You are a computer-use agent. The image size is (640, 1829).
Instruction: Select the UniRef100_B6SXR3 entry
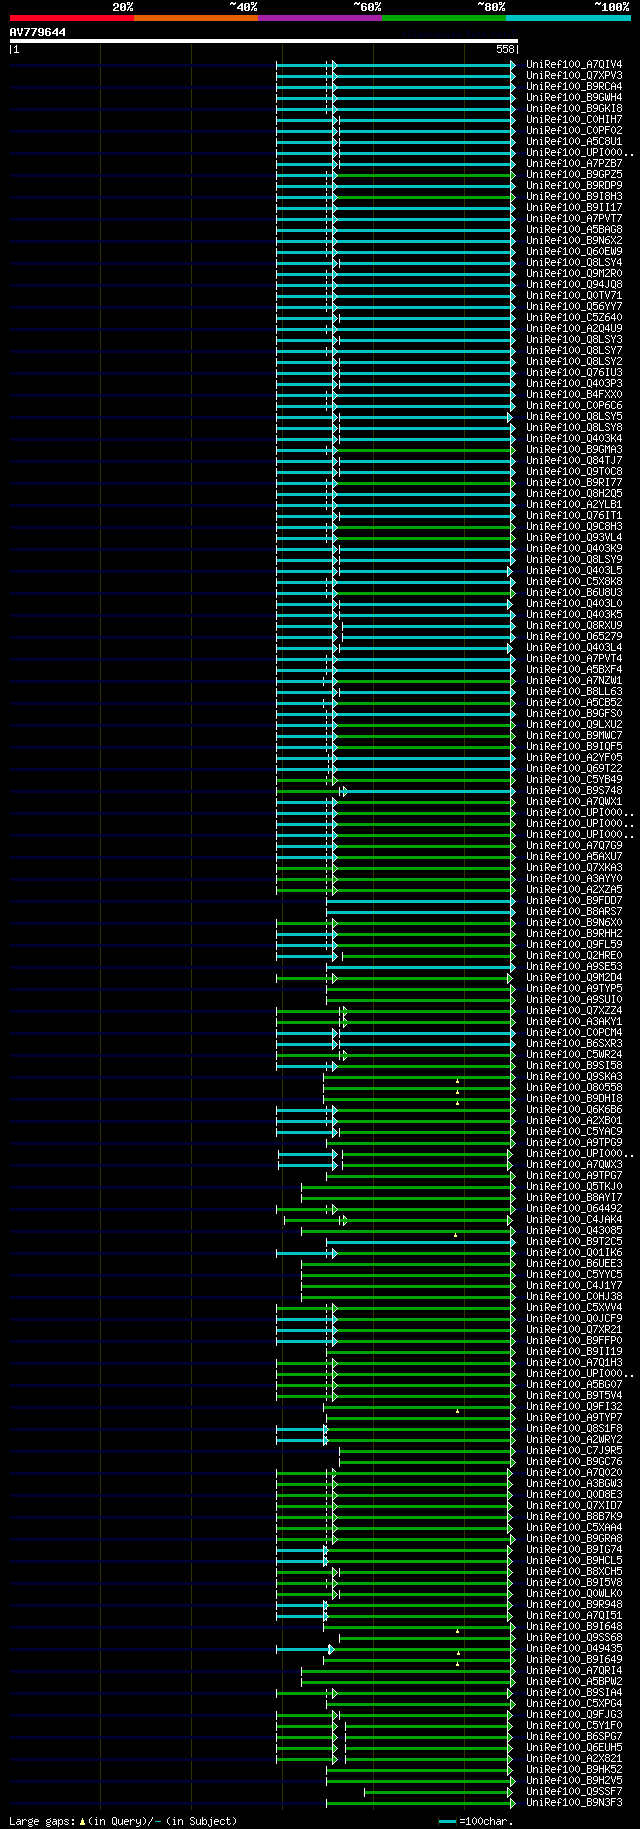(x=574, y=1043)
